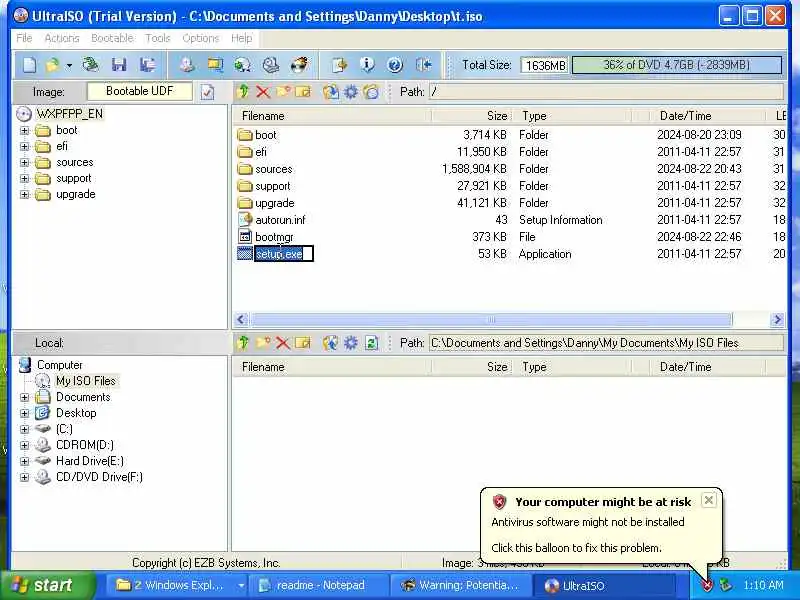Expand the upgrade folder in image tree
The height and width of the screenshot is (600, 800).
24,194
